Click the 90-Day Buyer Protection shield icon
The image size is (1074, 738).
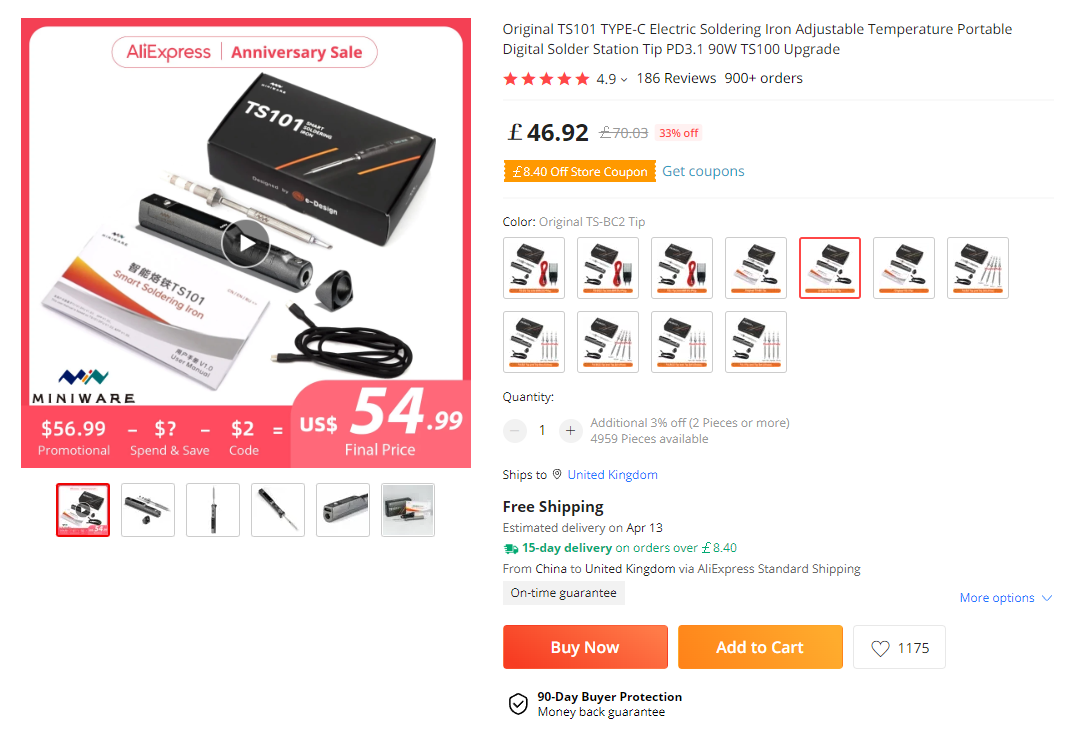519,704
